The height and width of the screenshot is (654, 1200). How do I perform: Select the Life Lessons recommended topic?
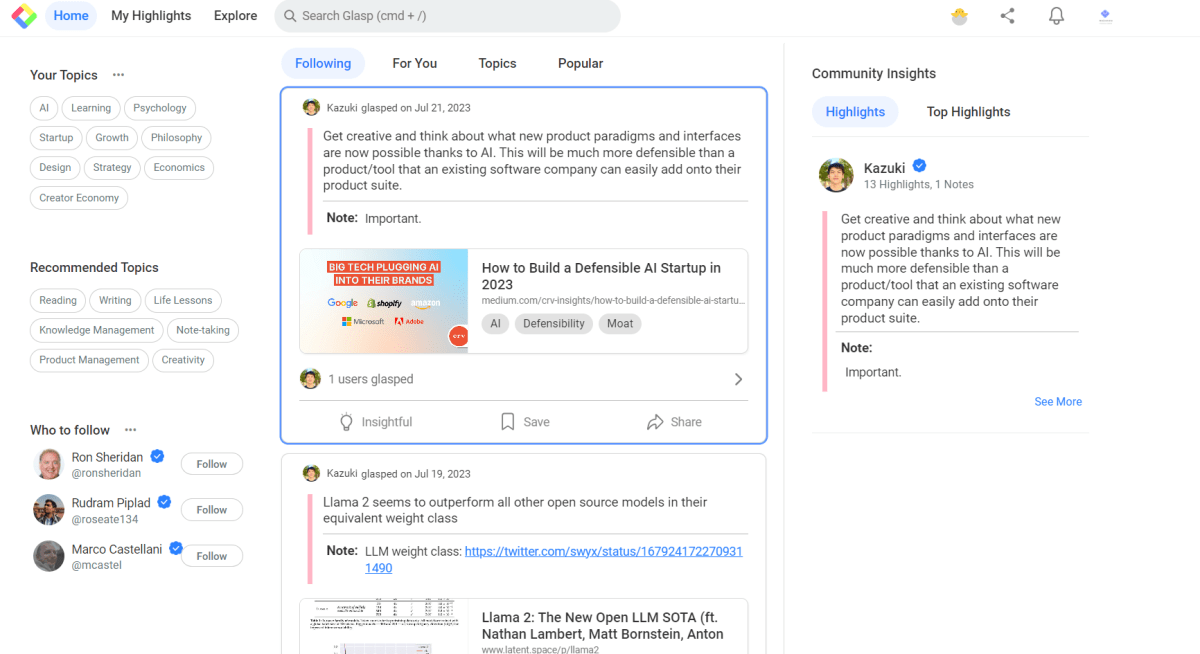pyautogui.click(x=183, y=300)
